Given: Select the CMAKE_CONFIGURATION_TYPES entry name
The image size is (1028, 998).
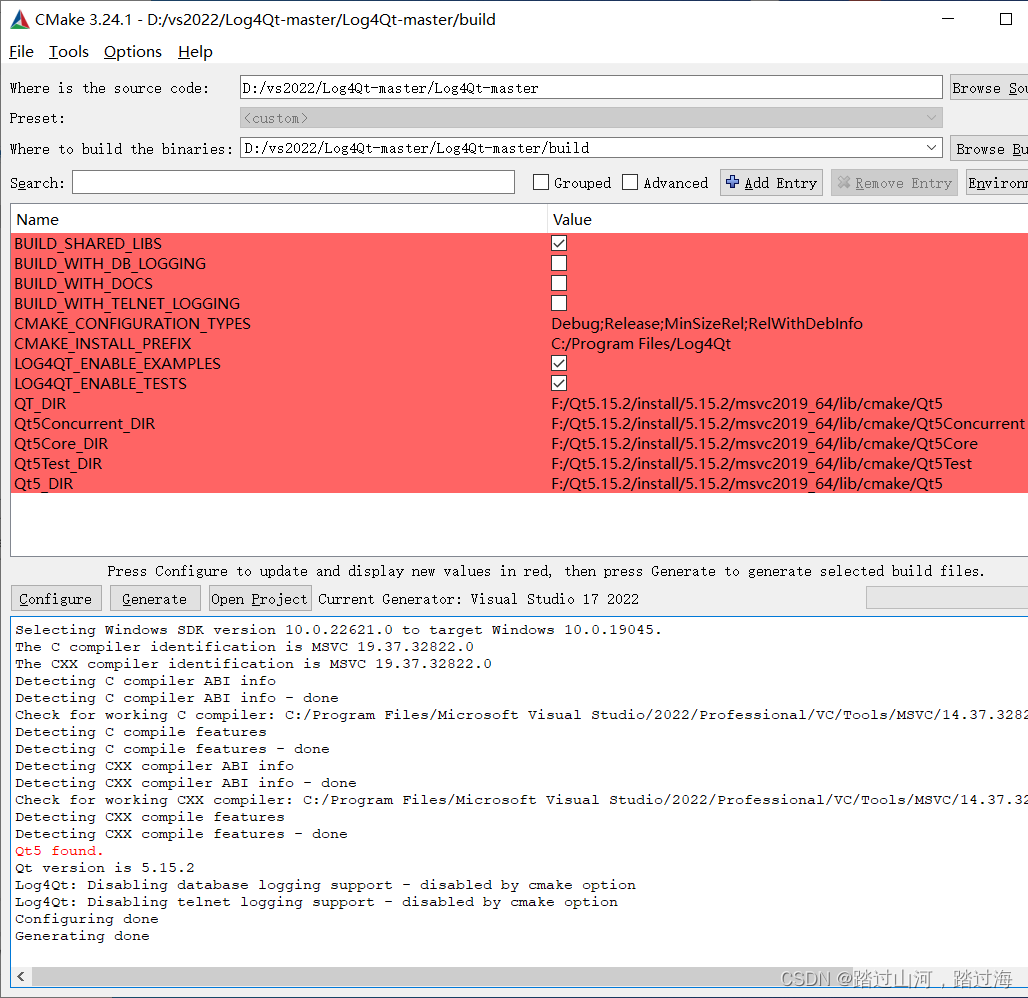Looking at the screenshot, I should pos(132,323).
